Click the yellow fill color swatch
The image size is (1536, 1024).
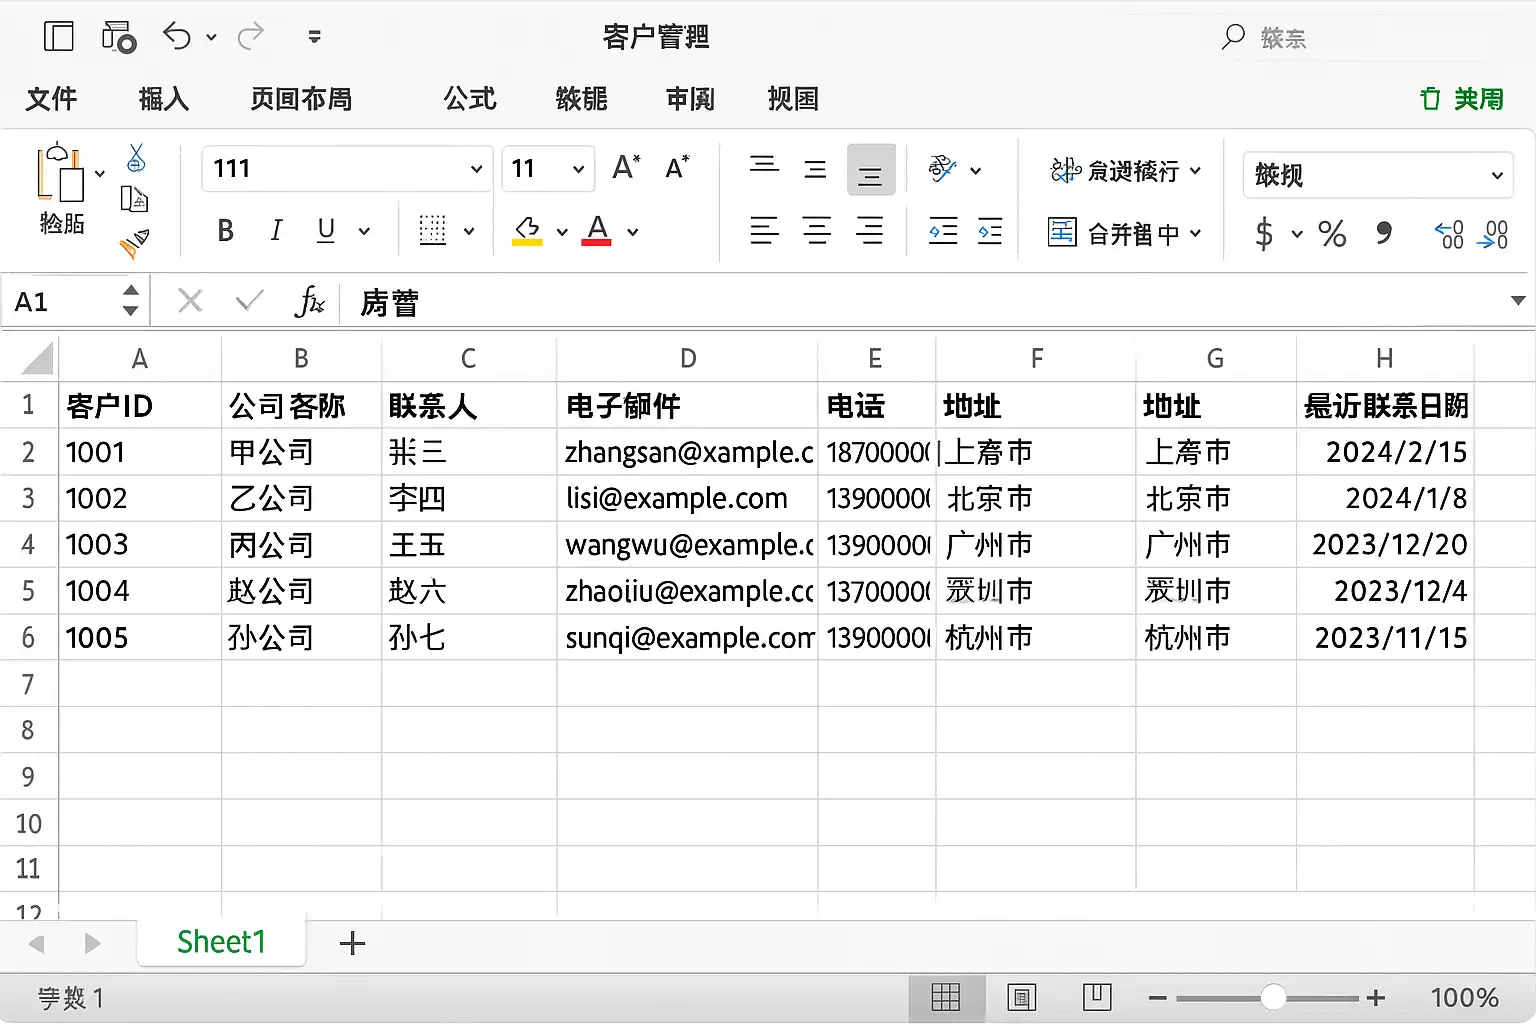(x=527, y=231)
